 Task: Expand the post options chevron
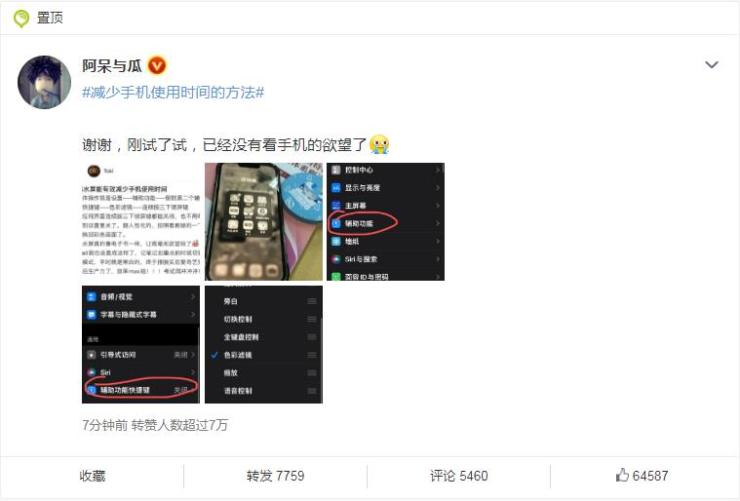pyautogui.click(x=712, y=65)
